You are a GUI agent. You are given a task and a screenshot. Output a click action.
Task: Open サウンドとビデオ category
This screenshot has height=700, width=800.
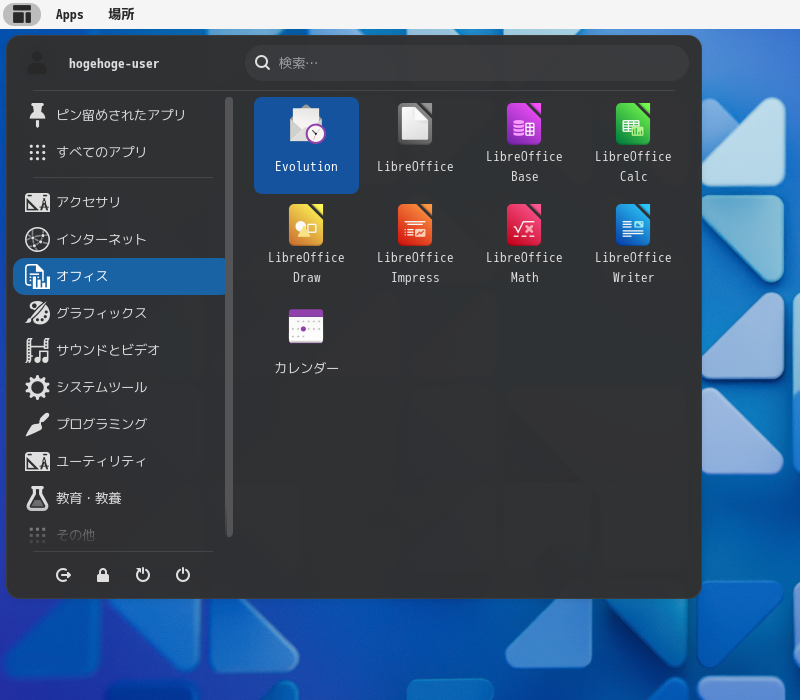tap(119, 350)
